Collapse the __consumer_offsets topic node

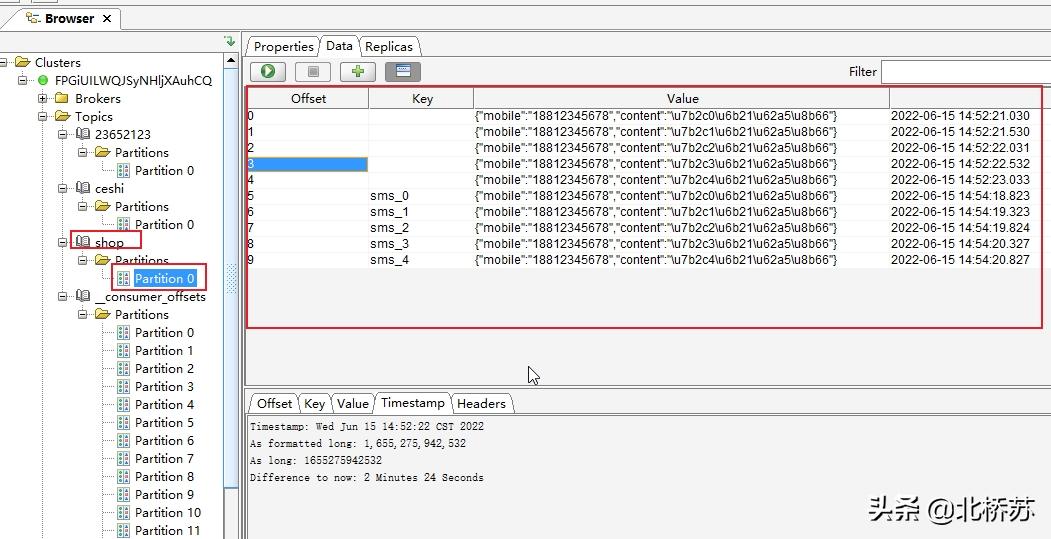pyautogui.click(x=62, y=296)
